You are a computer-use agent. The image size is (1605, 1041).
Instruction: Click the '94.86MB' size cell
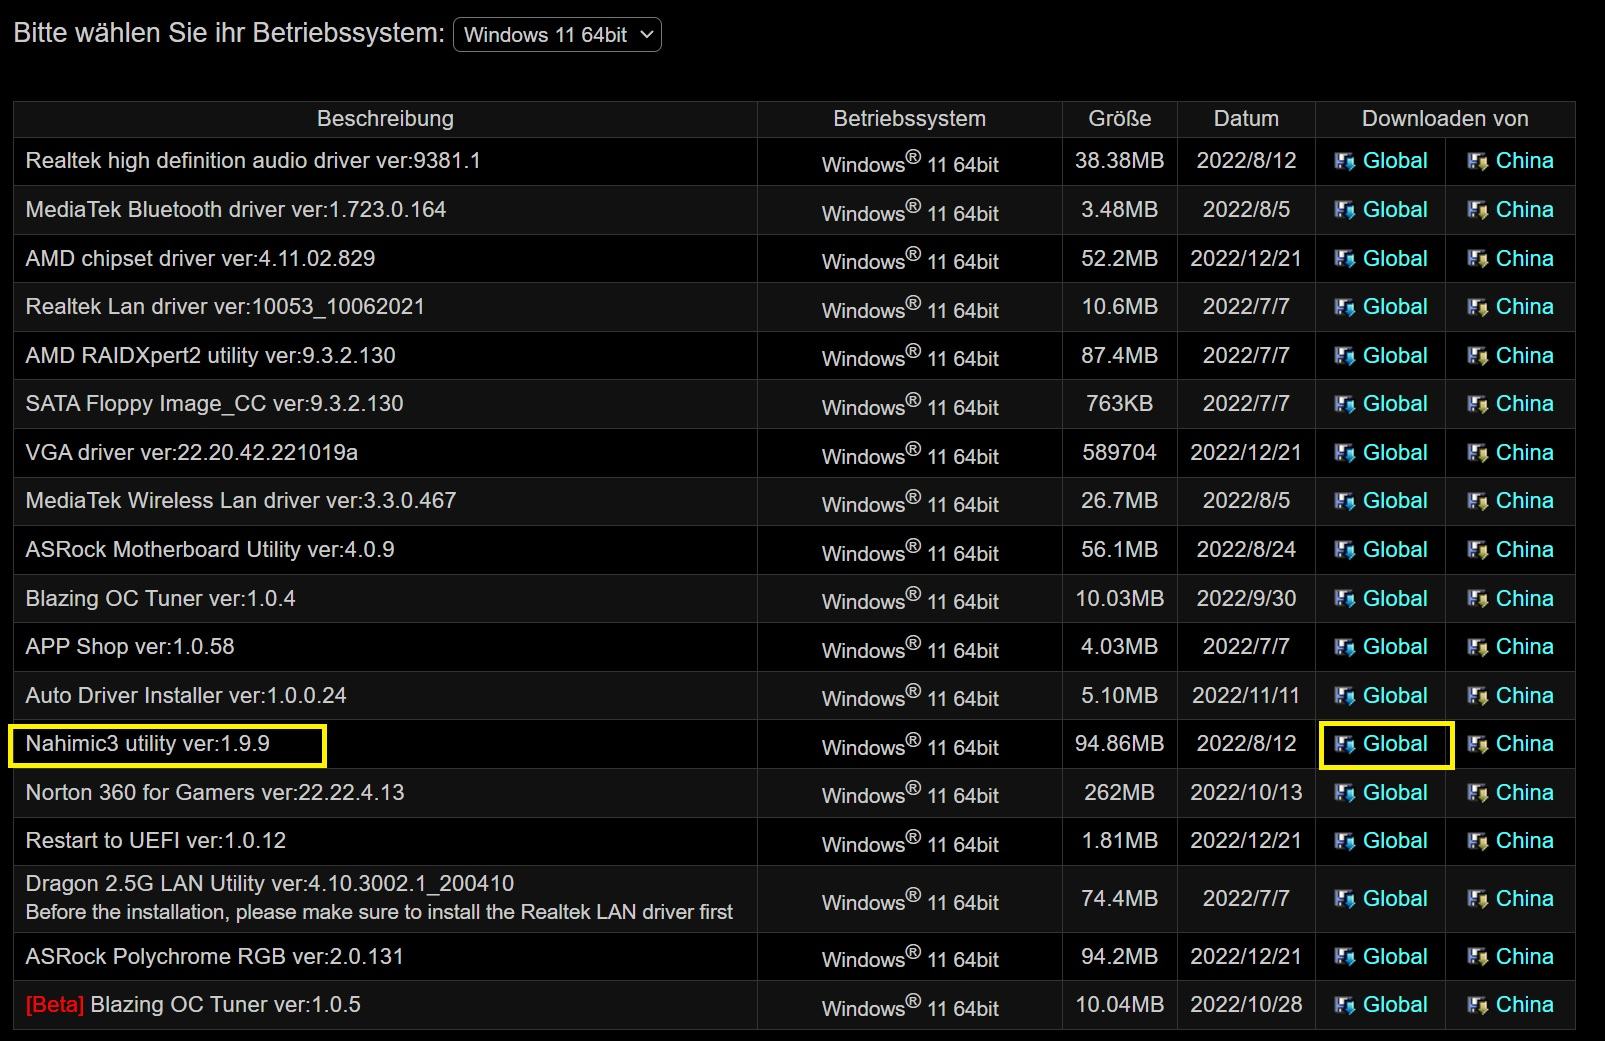1120,744
